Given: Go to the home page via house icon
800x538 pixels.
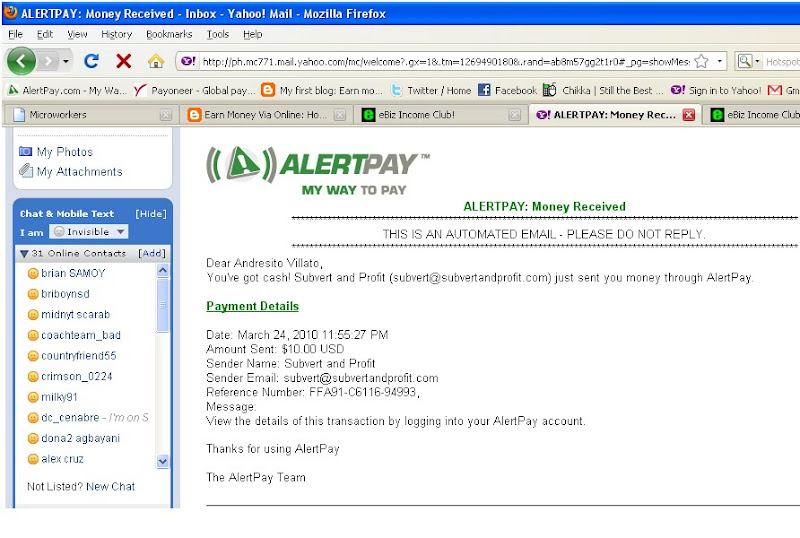Looking at the screenshot, I should click(x=156, y=61).
